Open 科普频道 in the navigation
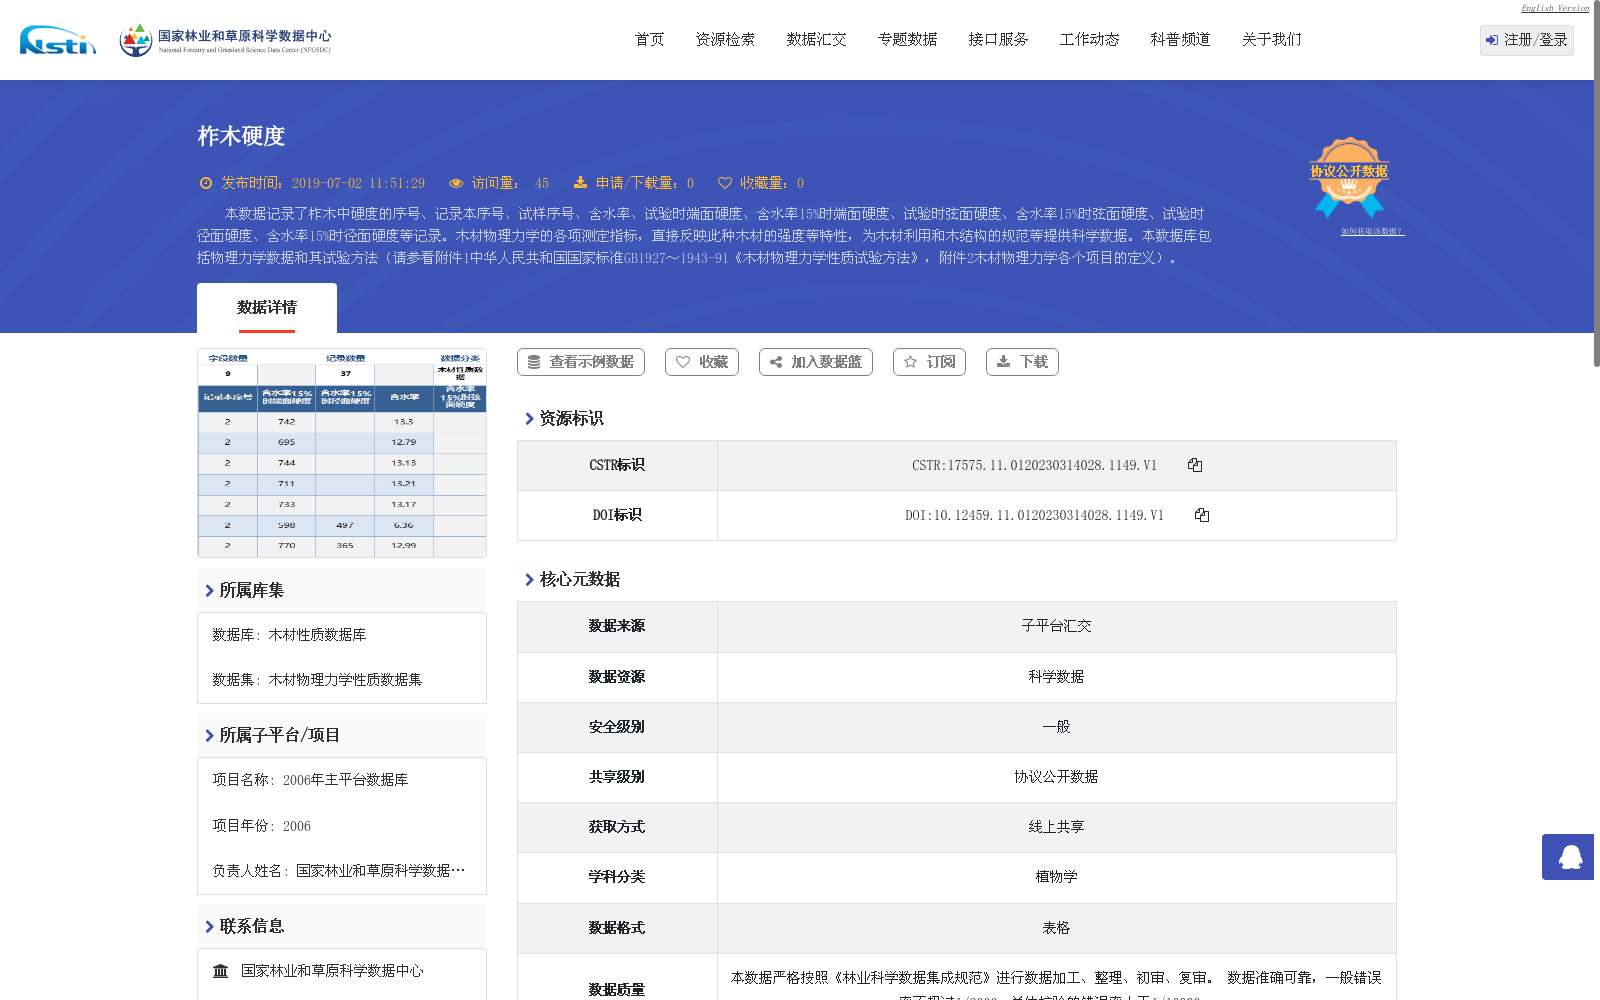 1181,40
